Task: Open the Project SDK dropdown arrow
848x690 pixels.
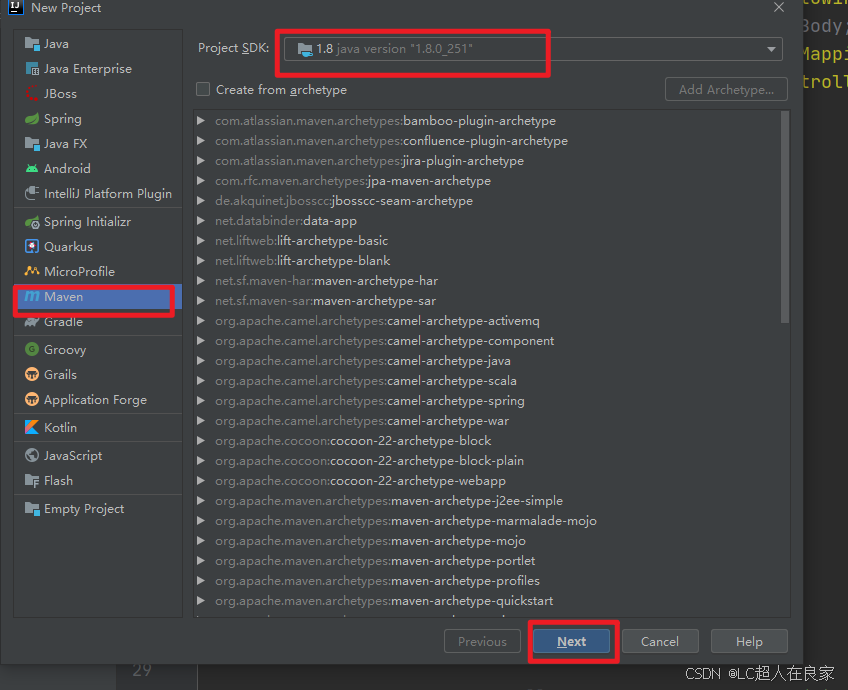Action: tap(771, 49)
